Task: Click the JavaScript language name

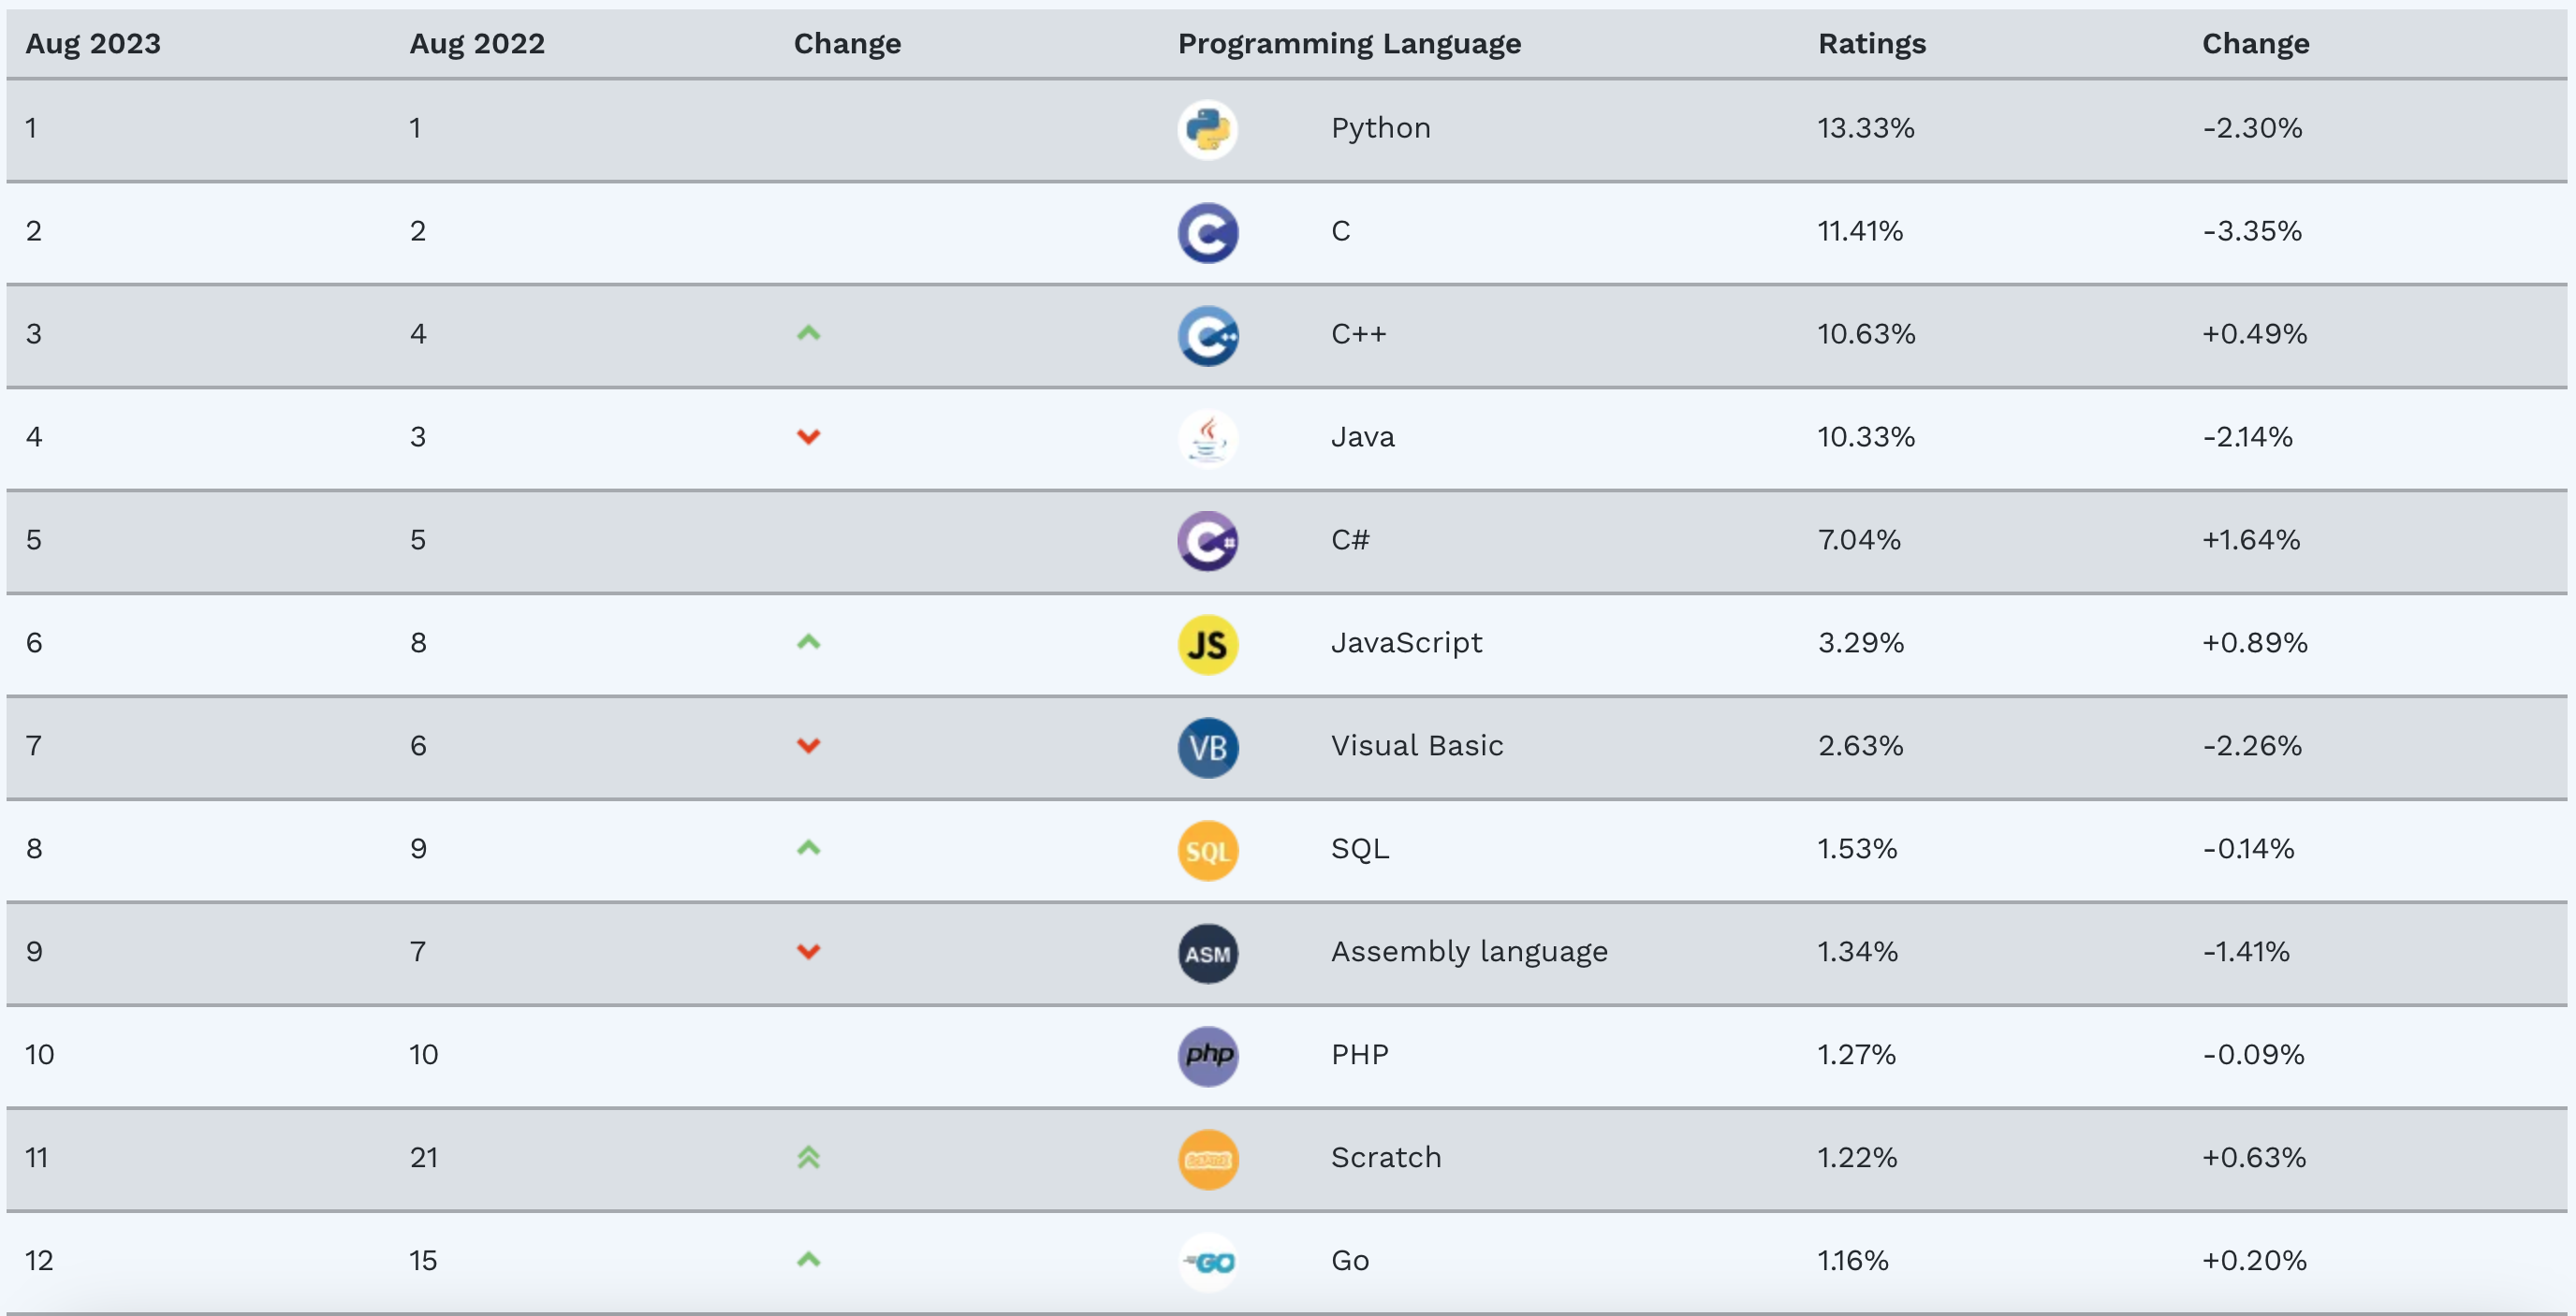Action: [1405, 643]
